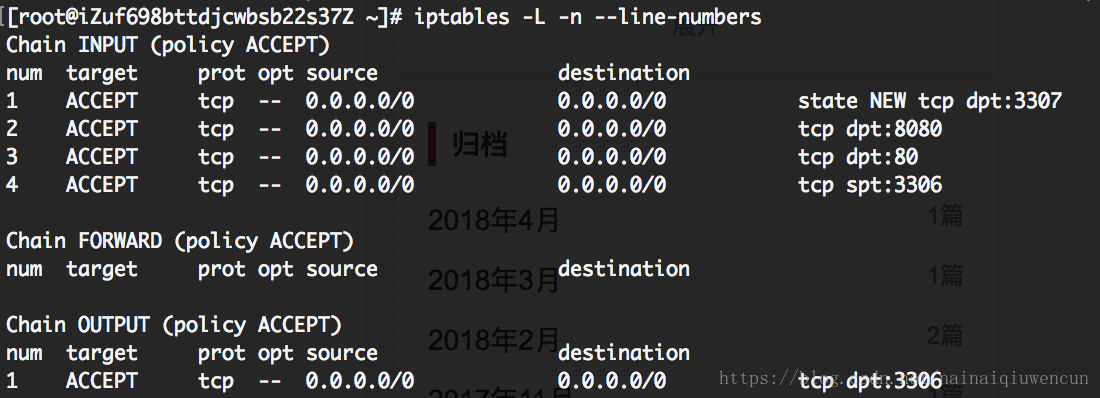The width and height of the screenshot is (1100, 398).
Task: Click the 归档 heading in the background blog page
Action: (x=480, y=144)
